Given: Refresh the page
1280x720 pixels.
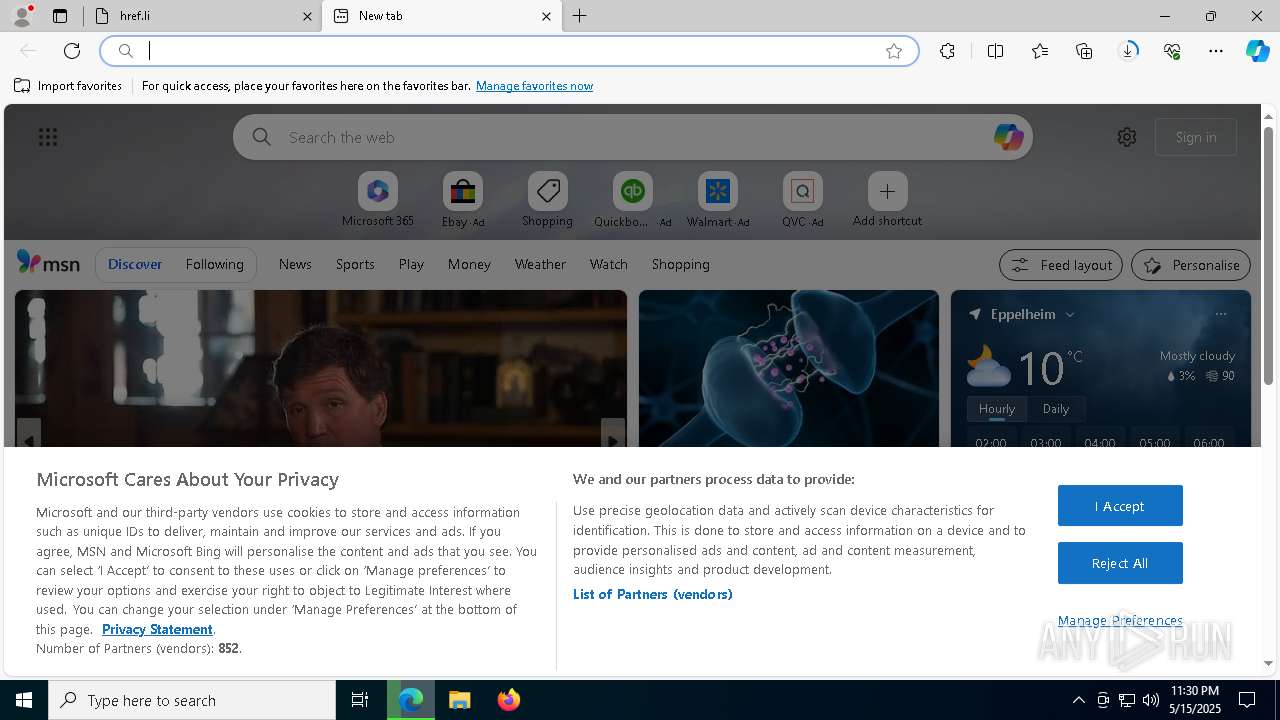Looking at the screenshot, I should click(x=72, y=51).
